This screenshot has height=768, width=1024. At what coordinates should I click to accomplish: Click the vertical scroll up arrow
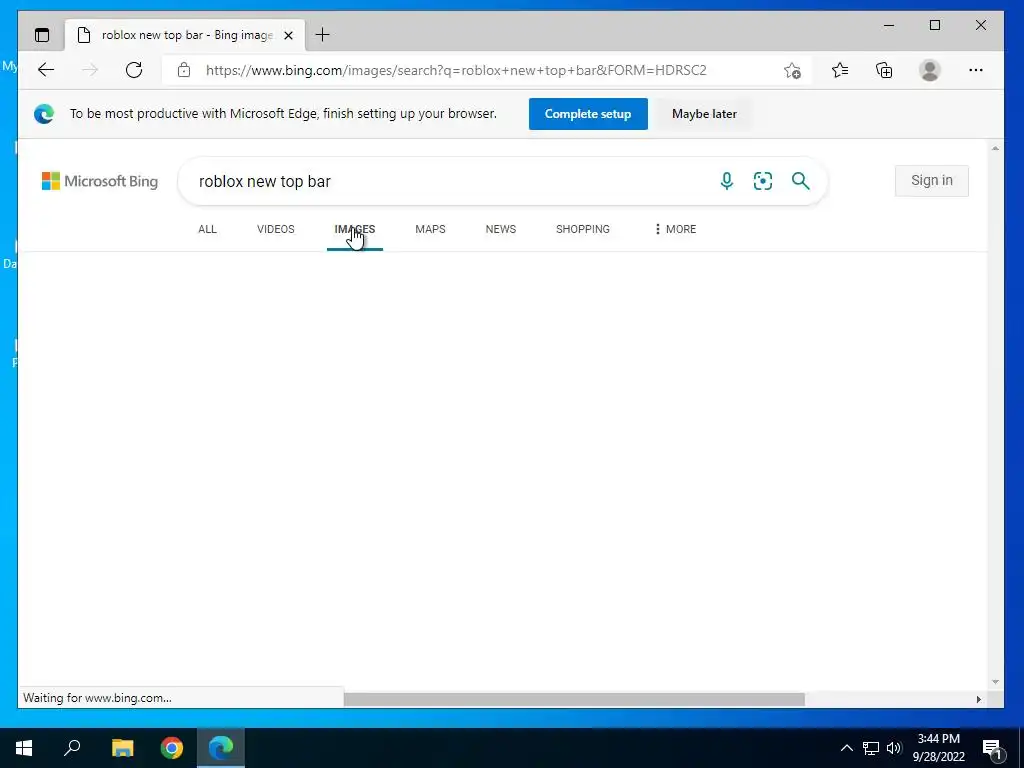[995, 149]
